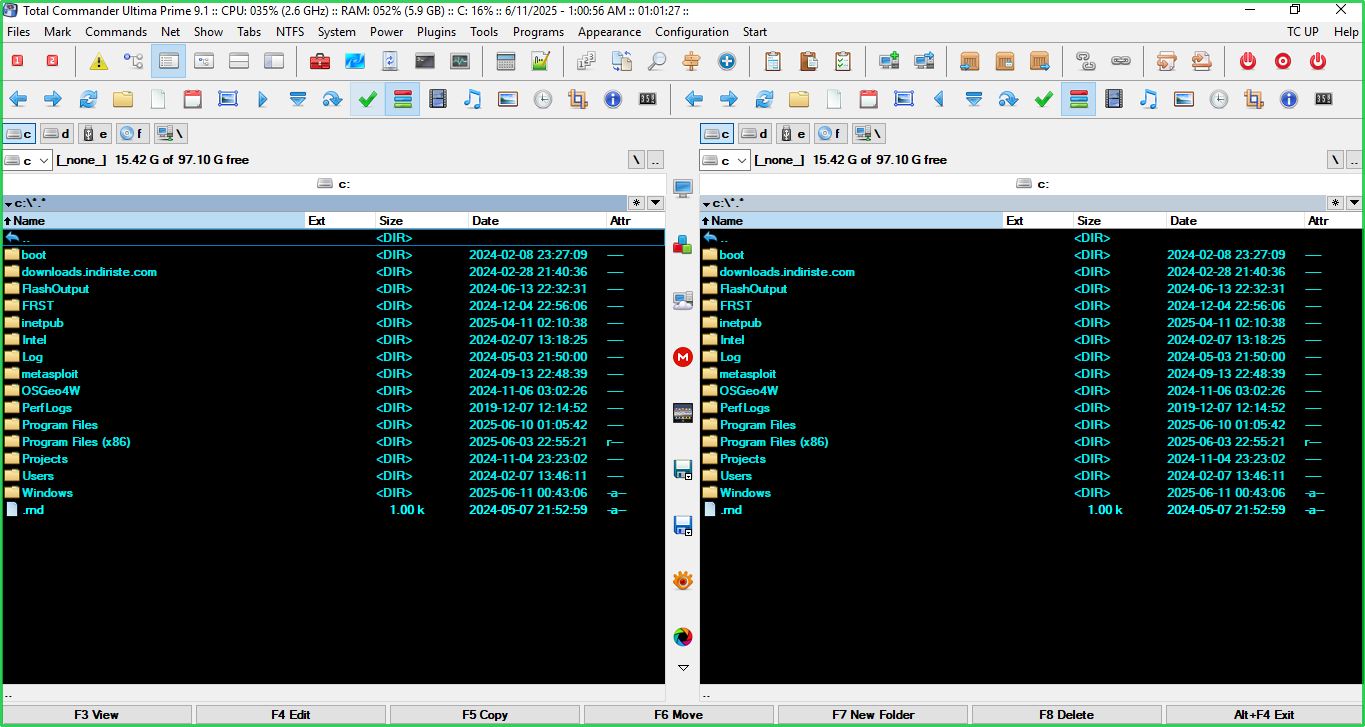Viewport: 1365px width, 727px height.
Task: Sort left panel by Date column header
Action: coord(538,220)
